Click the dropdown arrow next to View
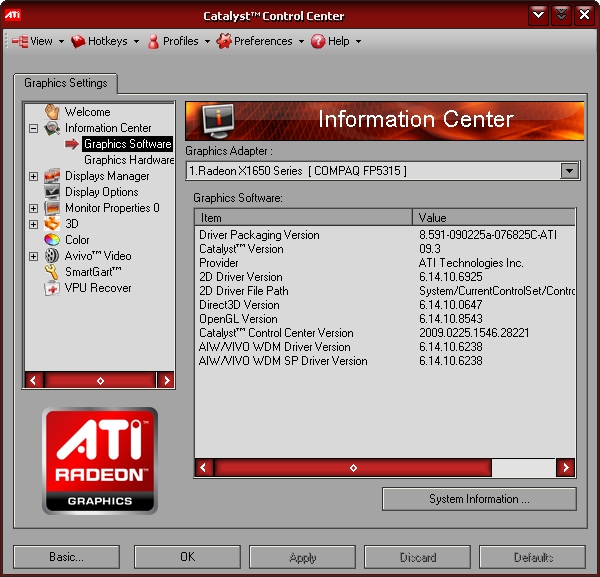The image size is (600, 577). (61, 42)
